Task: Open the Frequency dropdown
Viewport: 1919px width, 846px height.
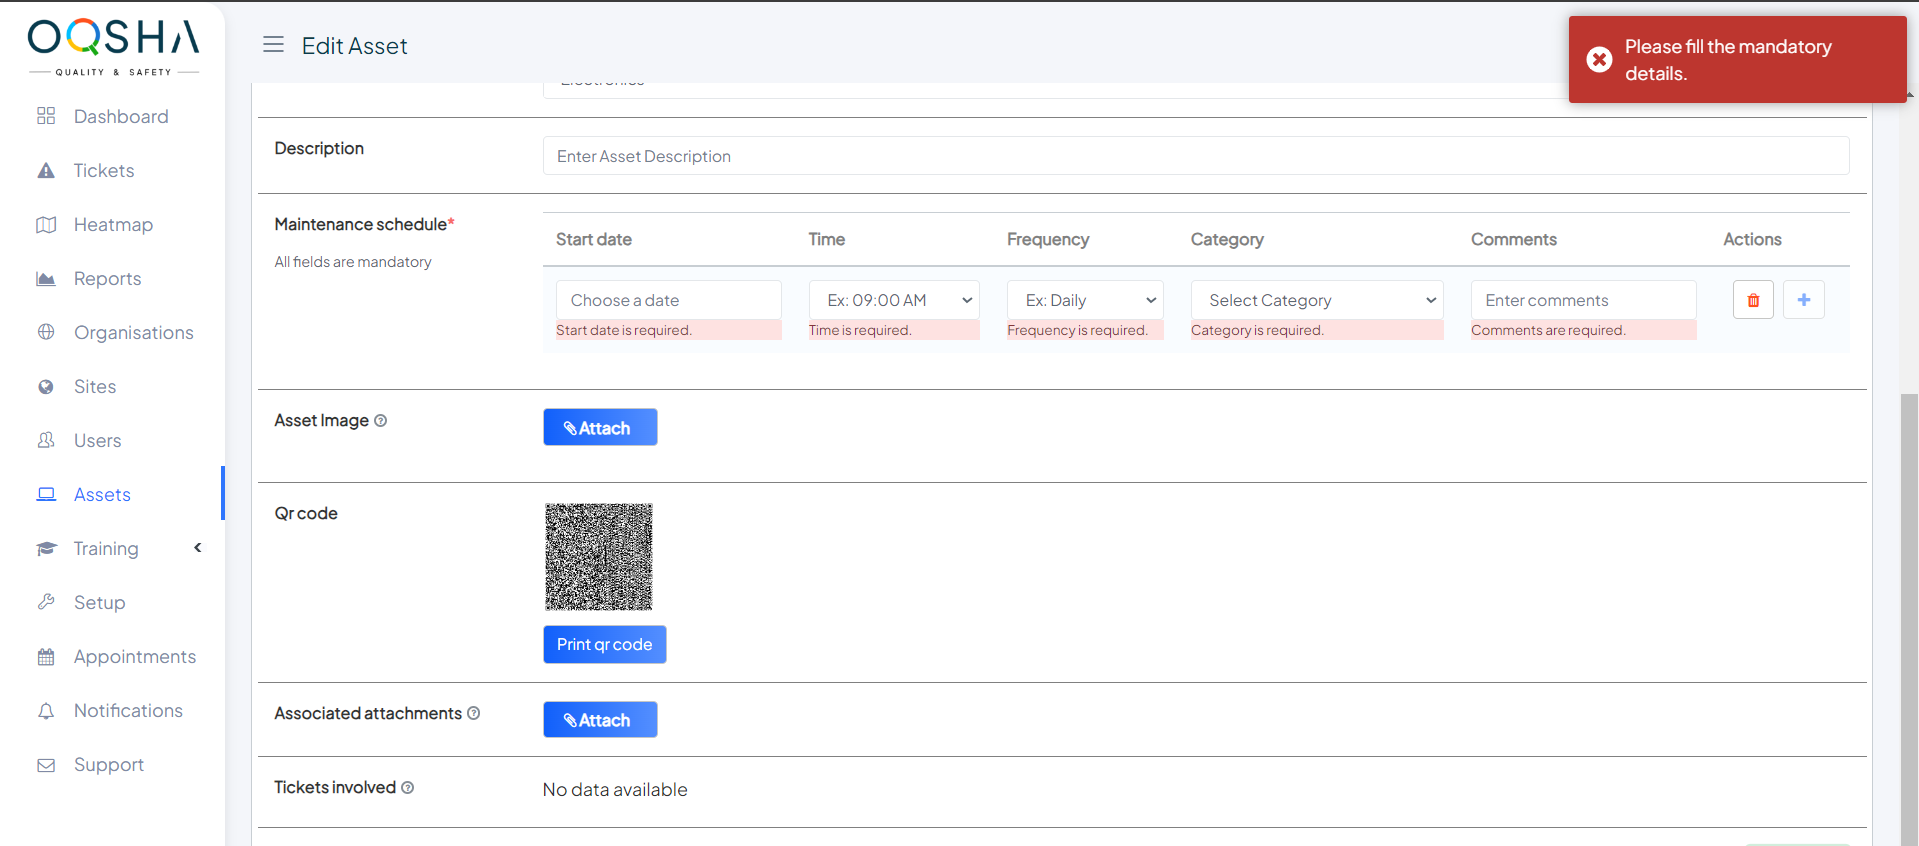Action: 1084,300
